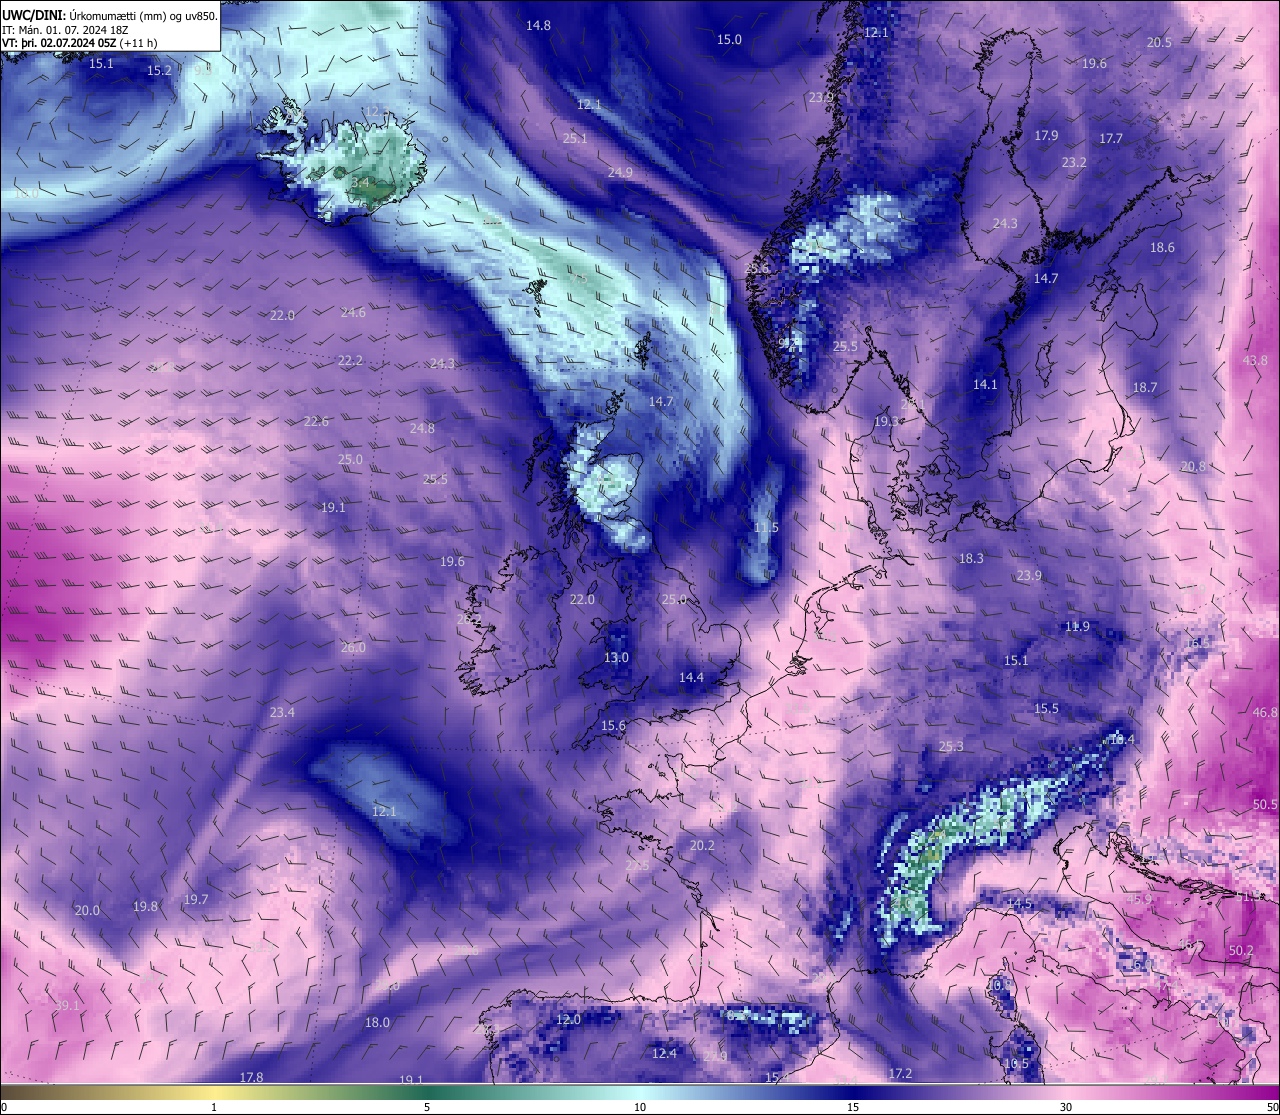Click the 18.3 value label
Screen dimensions: 1280x1115
pyautogui.click(x=971, y=558)
